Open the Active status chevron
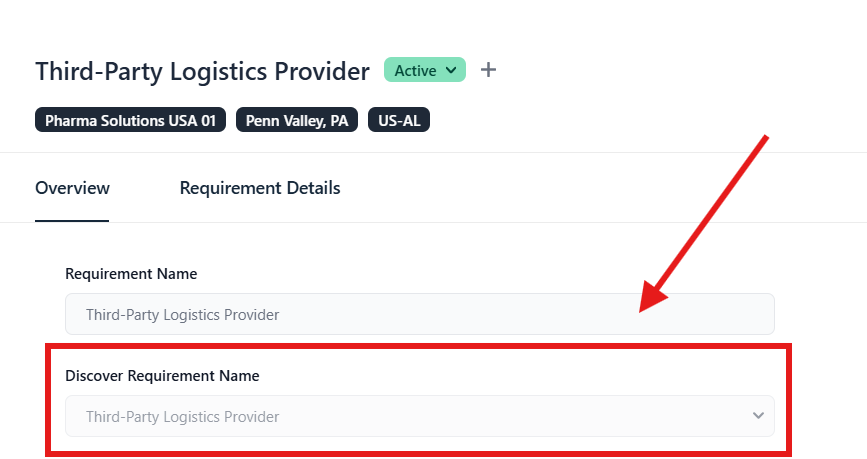 tap(451, 71)
